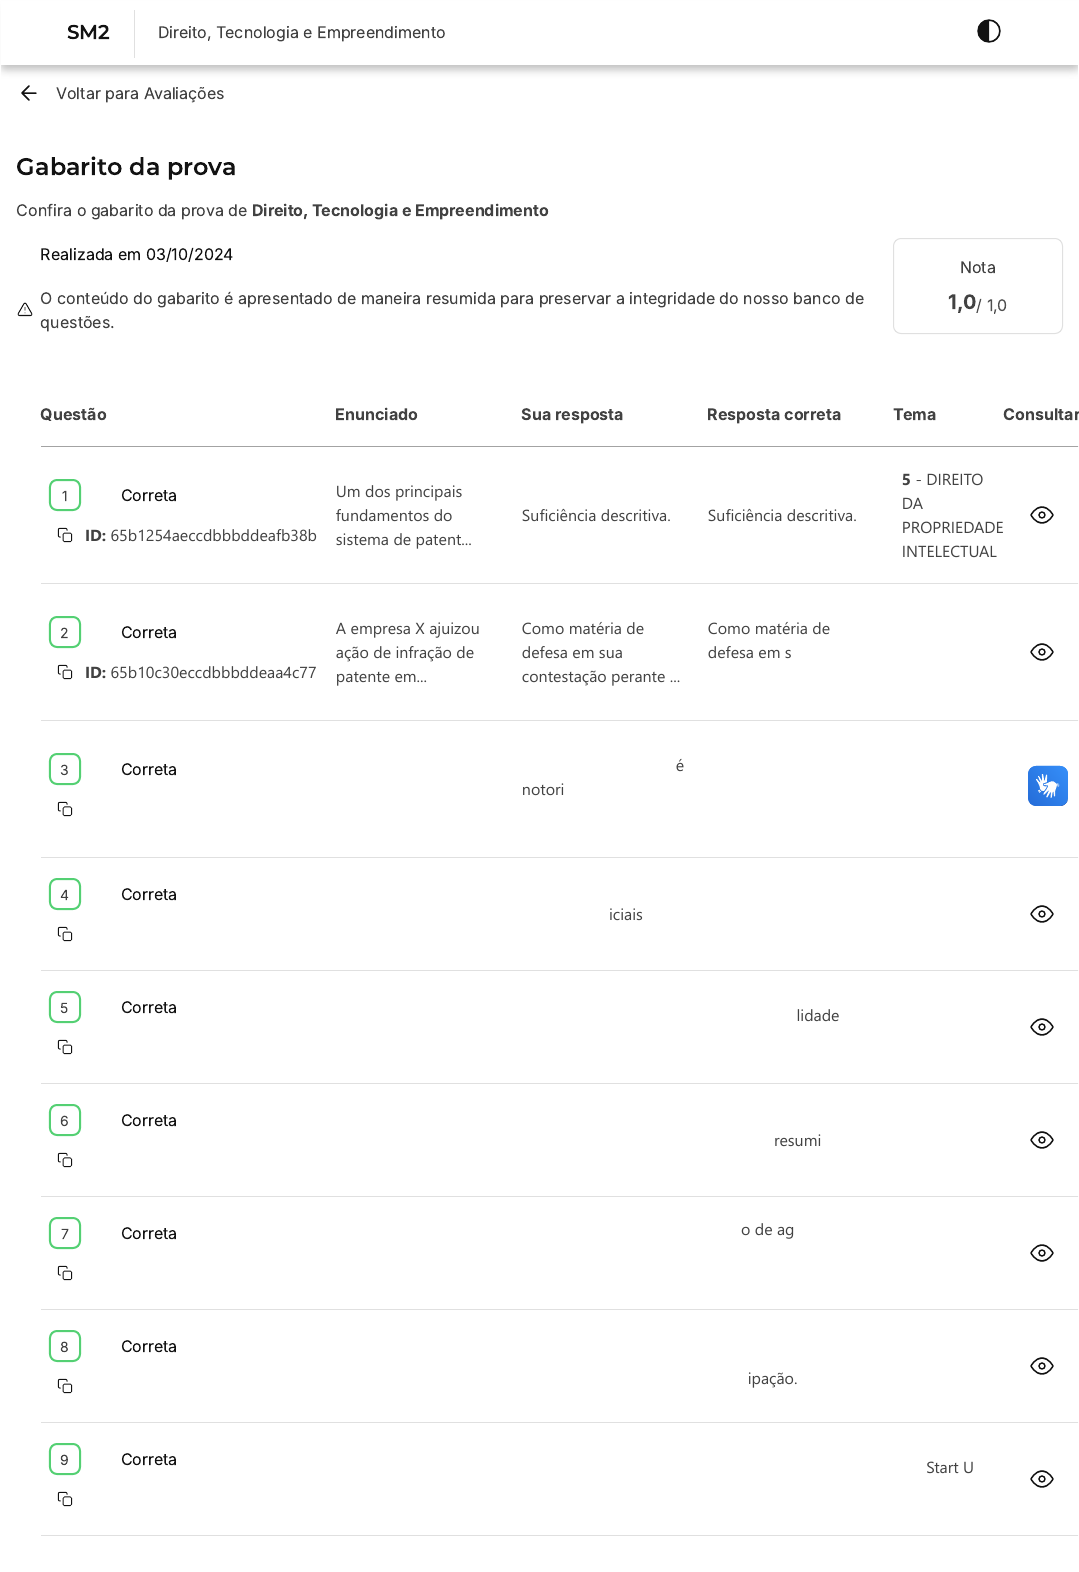Click the Resposta correta column header

pos(773,414)
